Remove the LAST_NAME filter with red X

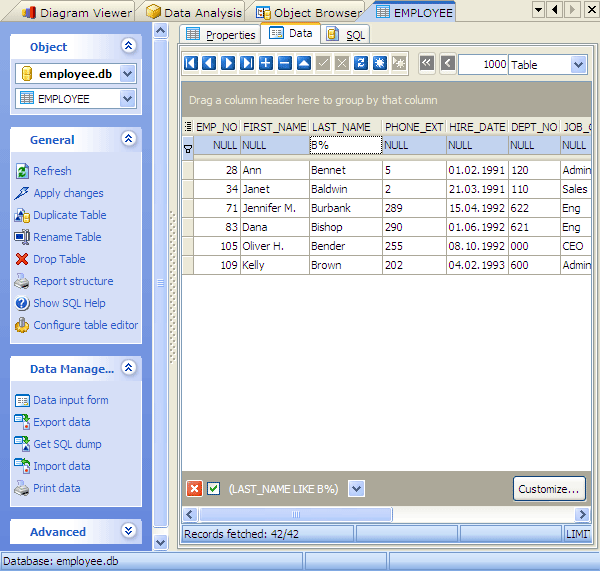point(194,489)
